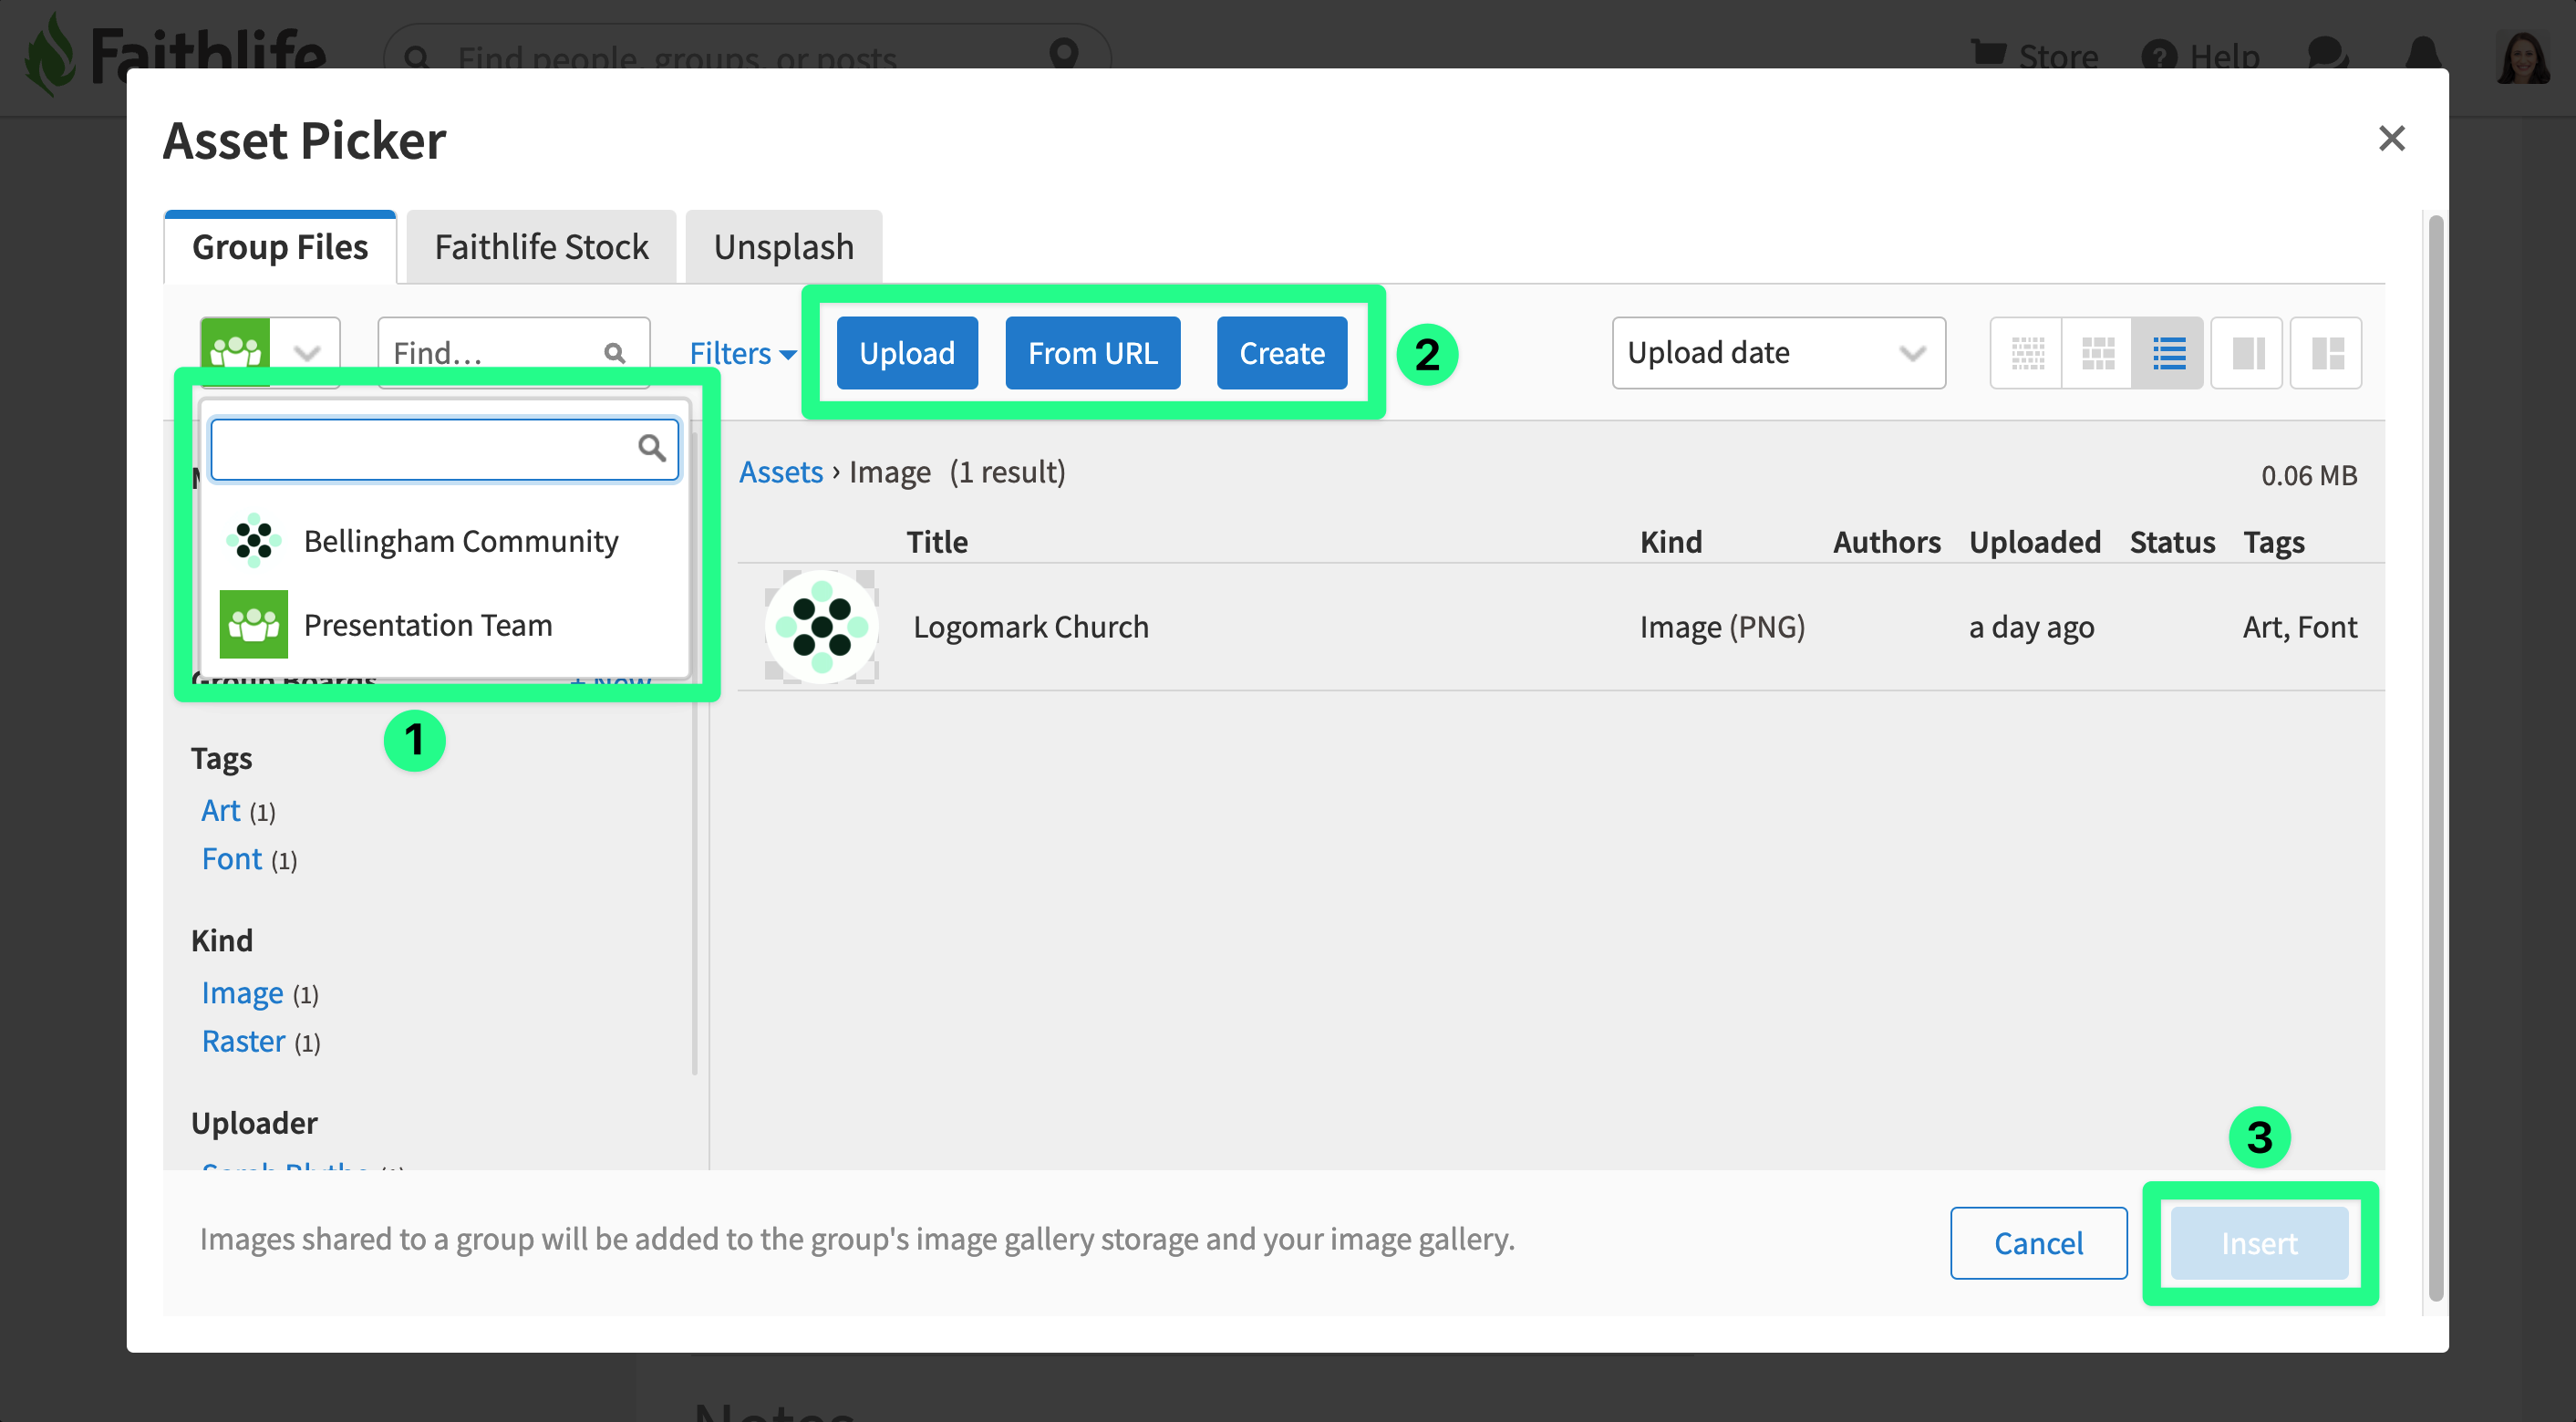2576x1422 pixels.
Task: Click the From URL button
Action: (x=1092, y=353)
